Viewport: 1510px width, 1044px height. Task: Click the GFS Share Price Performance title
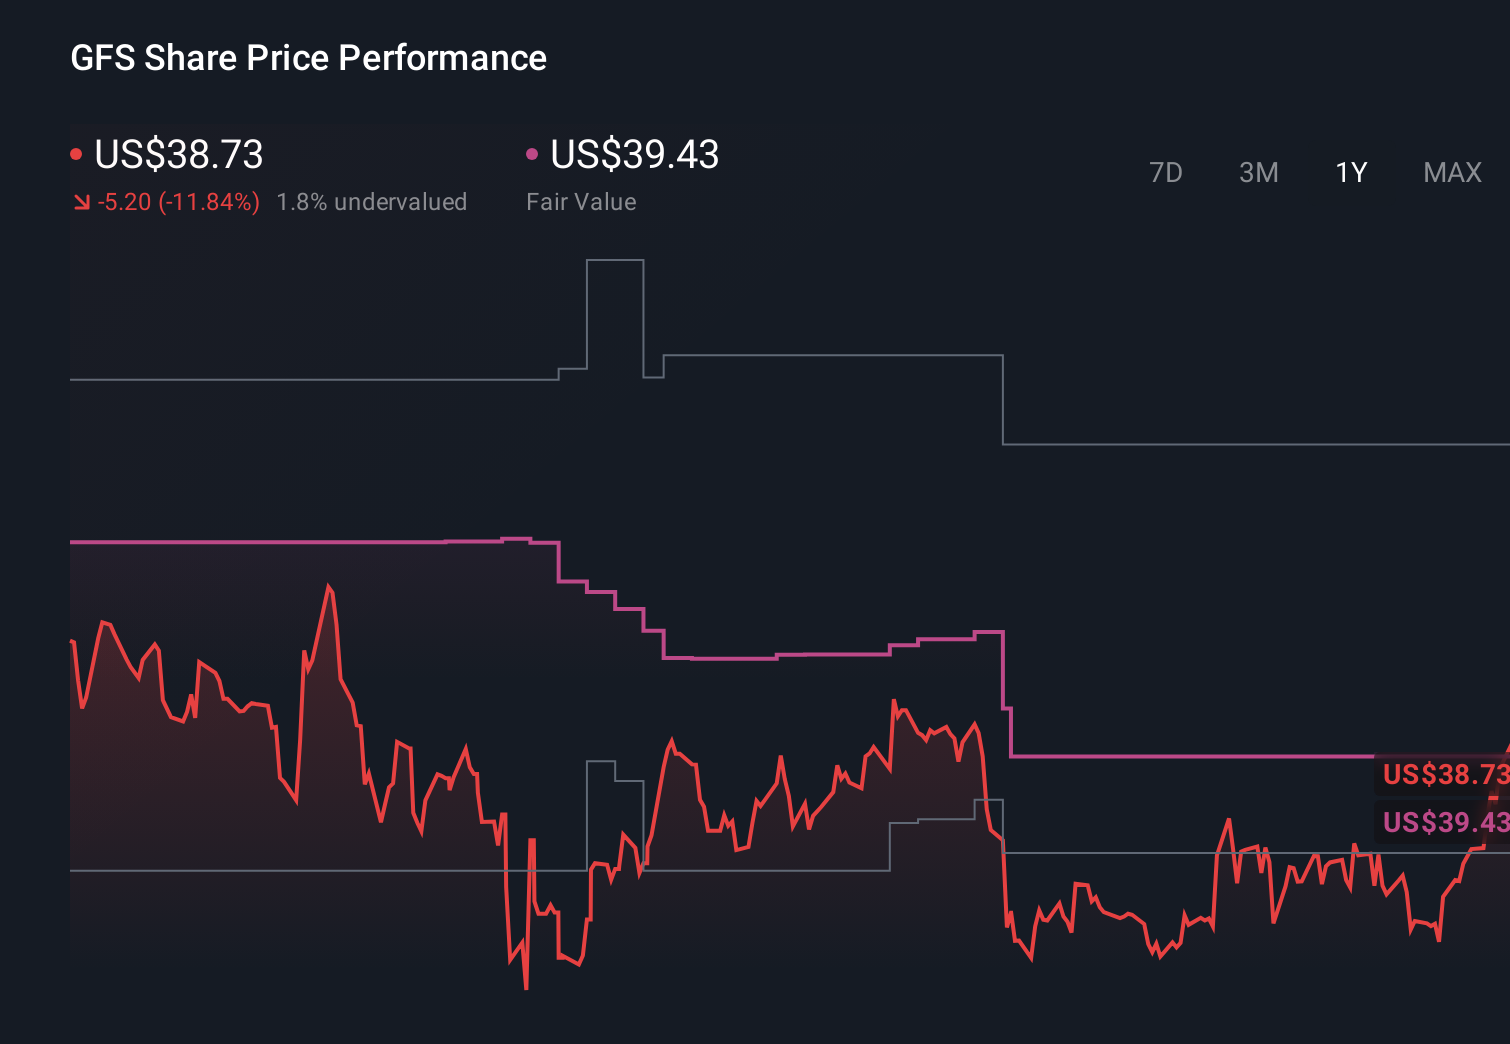tap(308, 58)
